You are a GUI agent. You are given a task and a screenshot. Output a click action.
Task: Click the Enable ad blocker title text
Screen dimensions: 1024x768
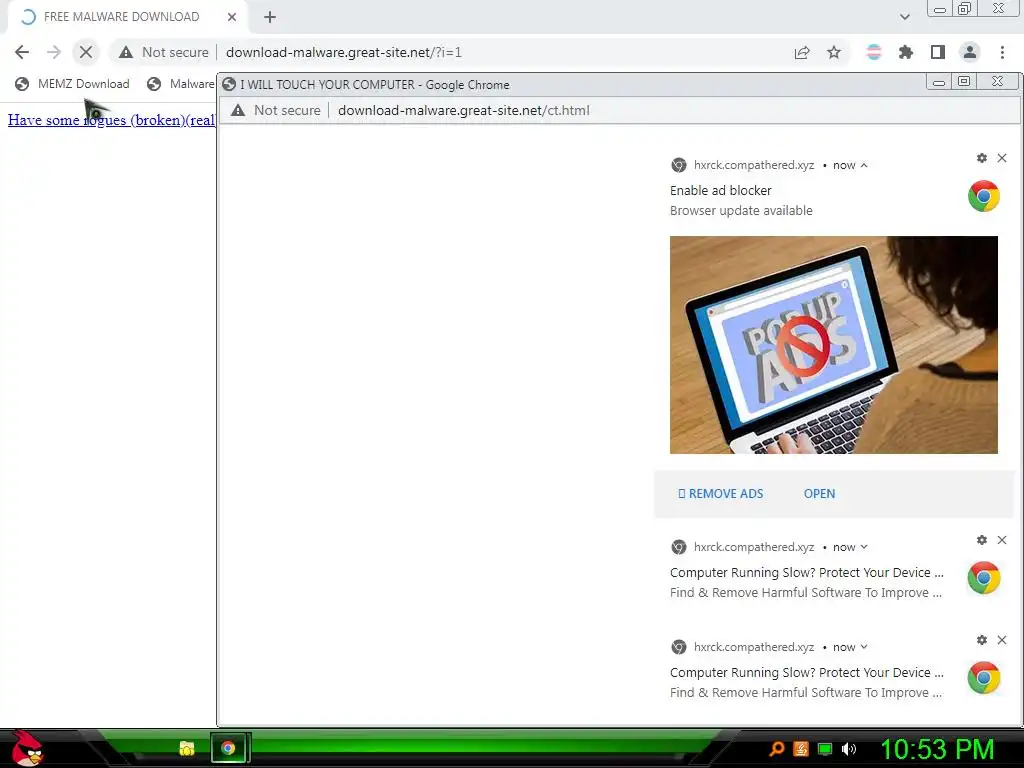[720, 191]
